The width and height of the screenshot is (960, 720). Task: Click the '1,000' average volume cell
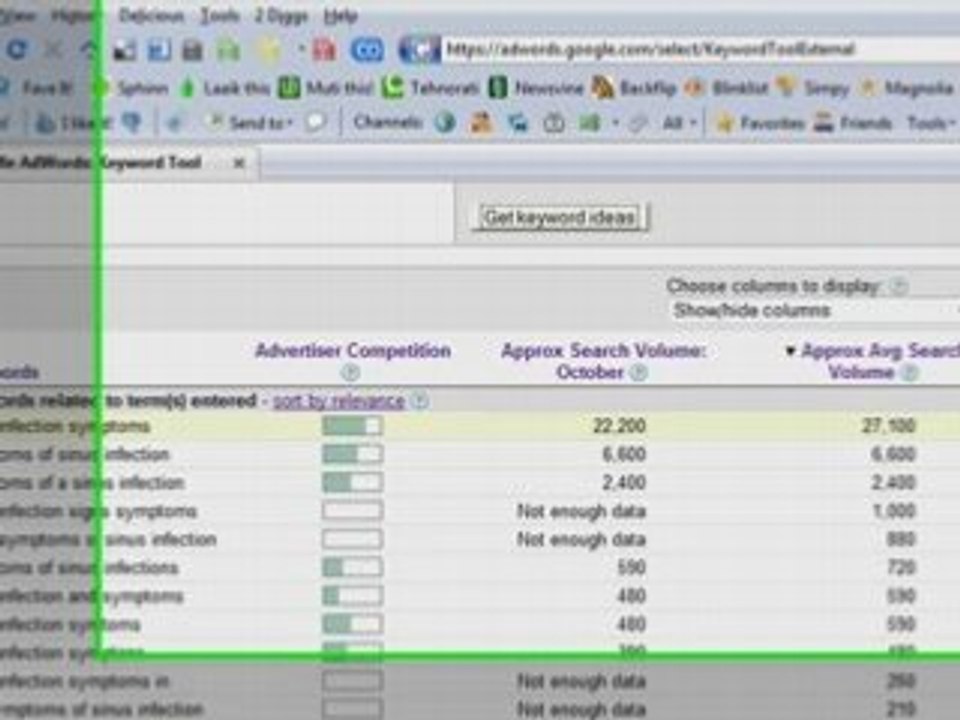coord(893,511)
